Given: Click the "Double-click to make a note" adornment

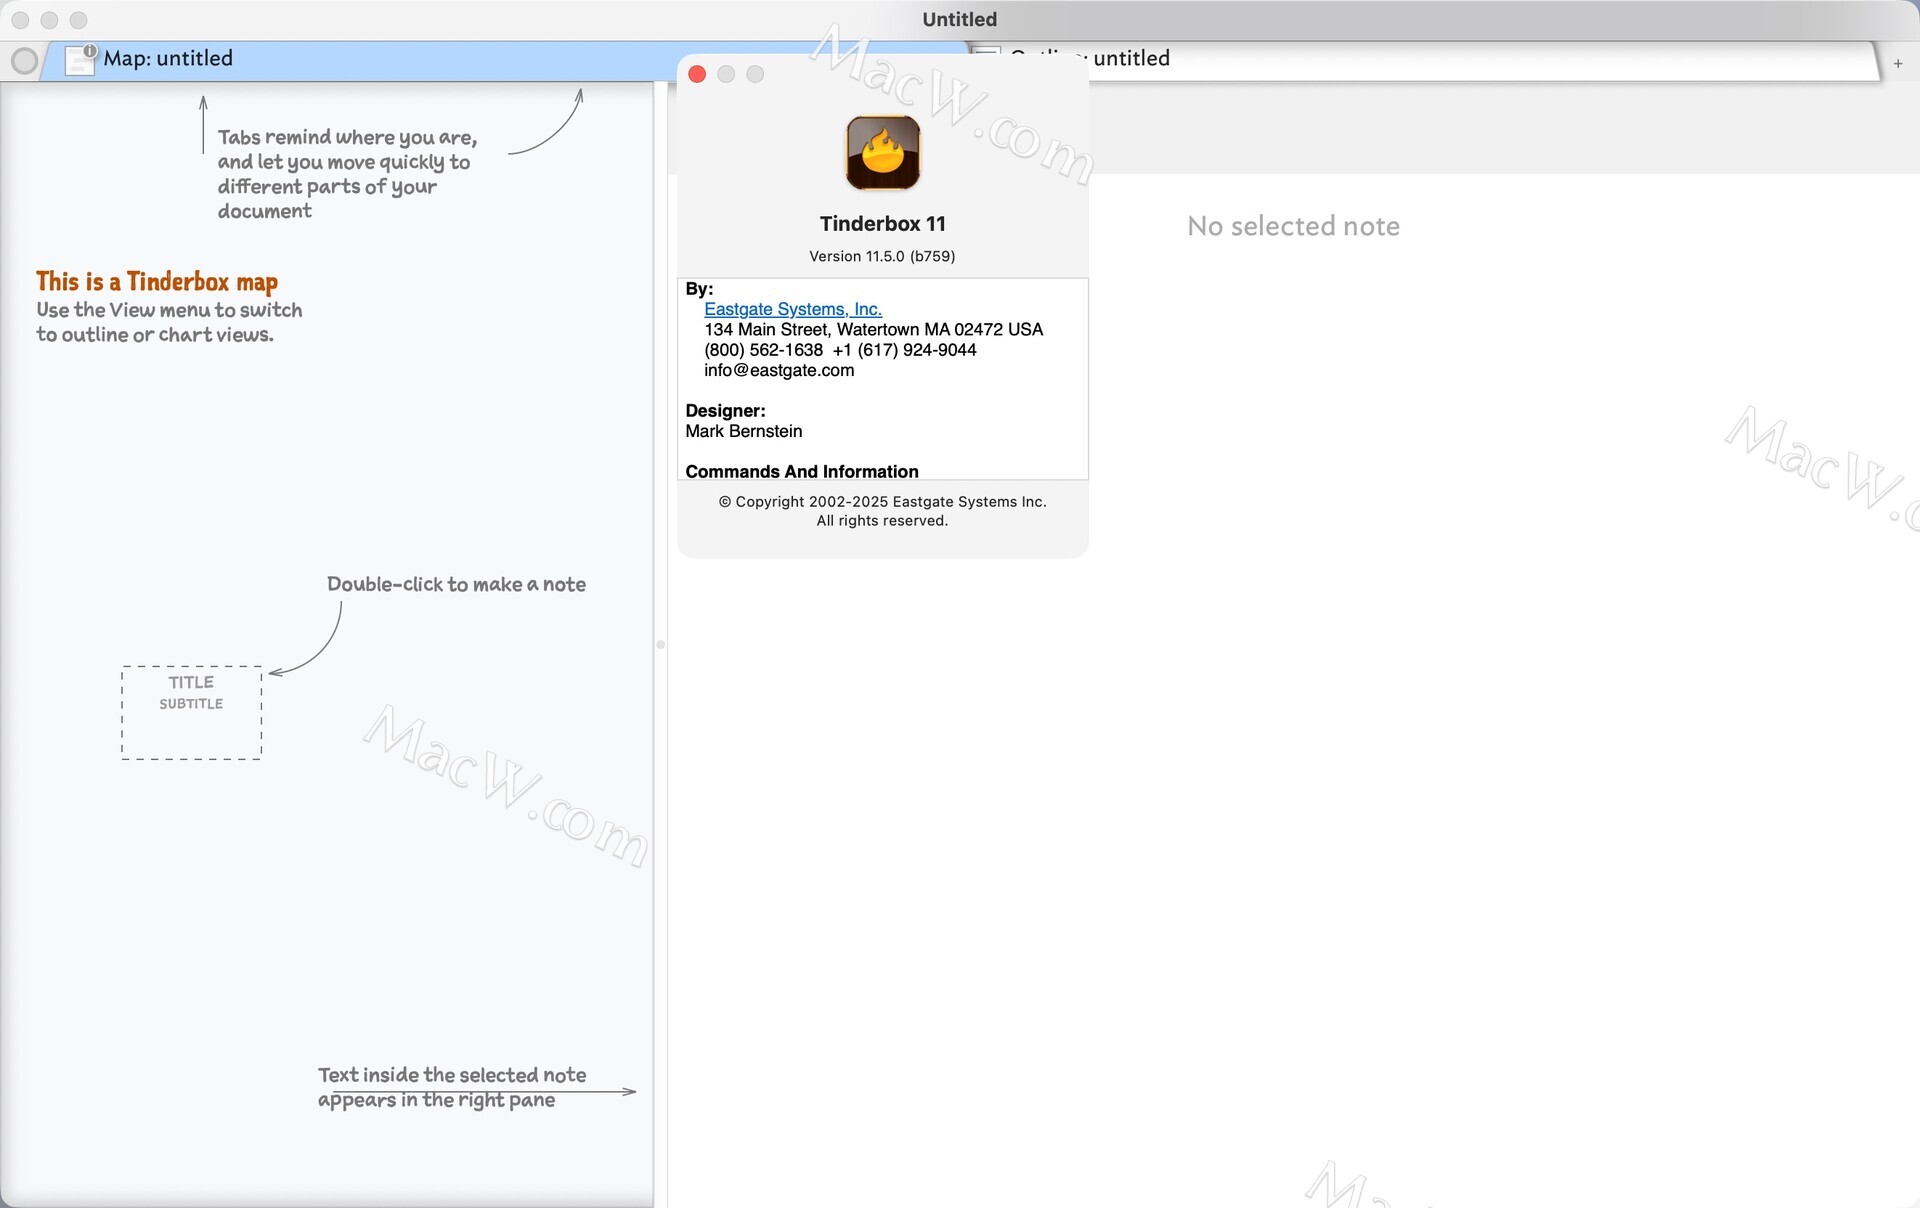Looking at the screenshot, I should click(456, 584).
